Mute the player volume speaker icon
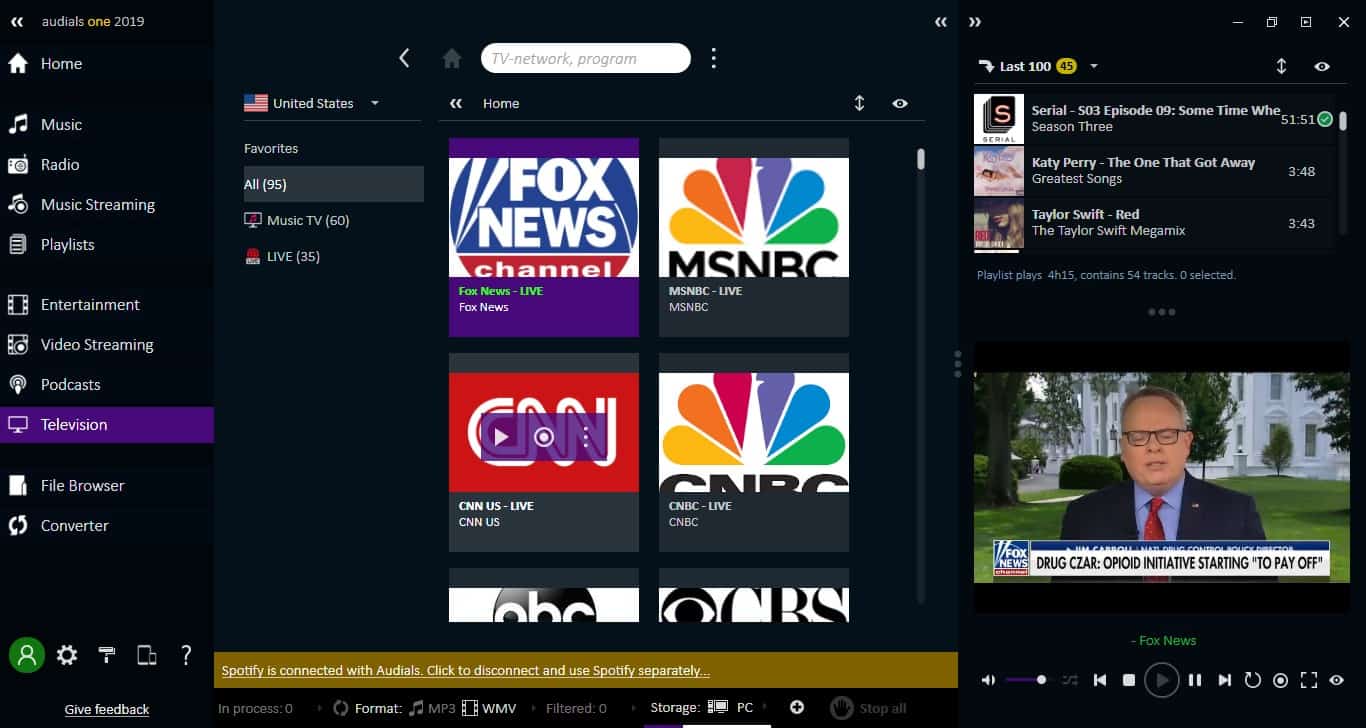 [988, 680]
